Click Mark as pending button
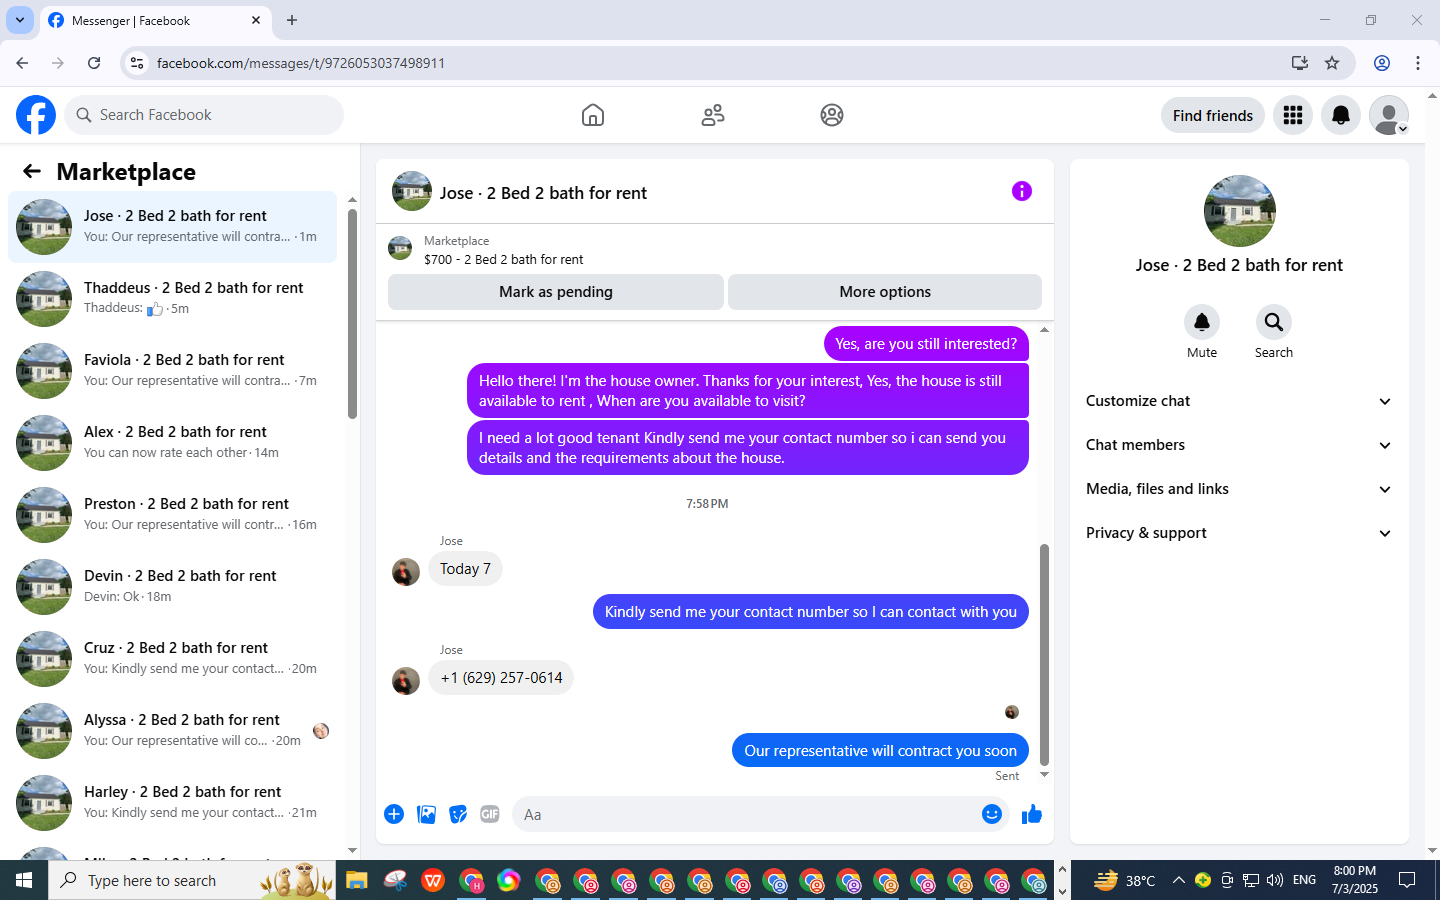Screen dimensions: 1440x900 click(x=555, y=292)
